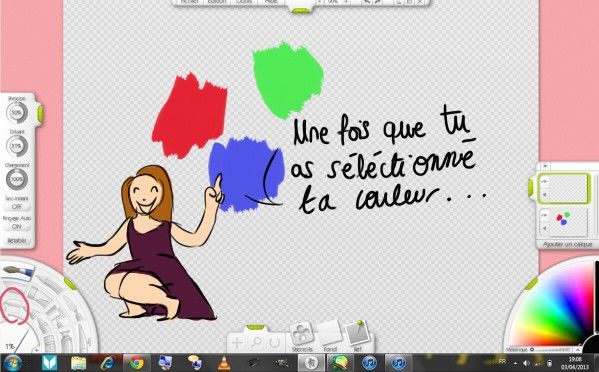Viewport: 599px width, 372px height.
Task: Select the watercolor brush tool
Action: pos(18,272)
